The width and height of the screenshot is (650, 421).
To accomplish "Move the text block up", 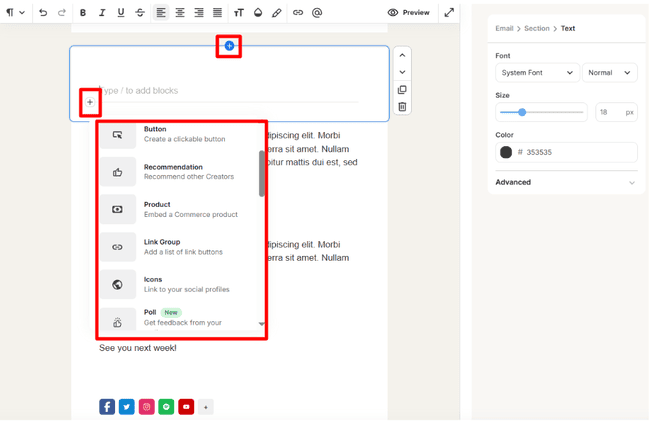I will click(x=402, y=55).
